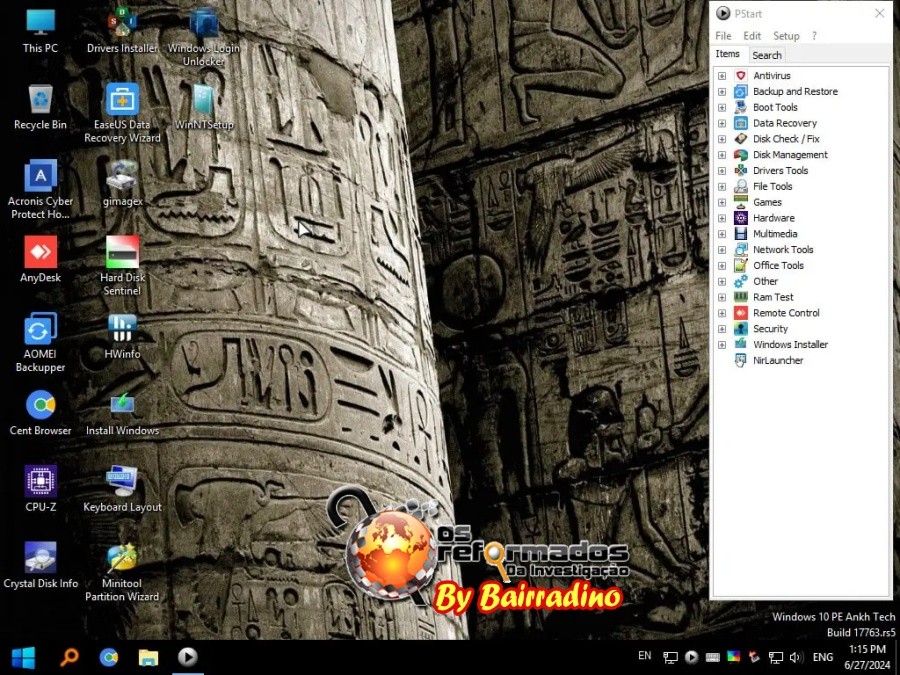Expand the Data Recovery tree node

[x=722, y=123]
